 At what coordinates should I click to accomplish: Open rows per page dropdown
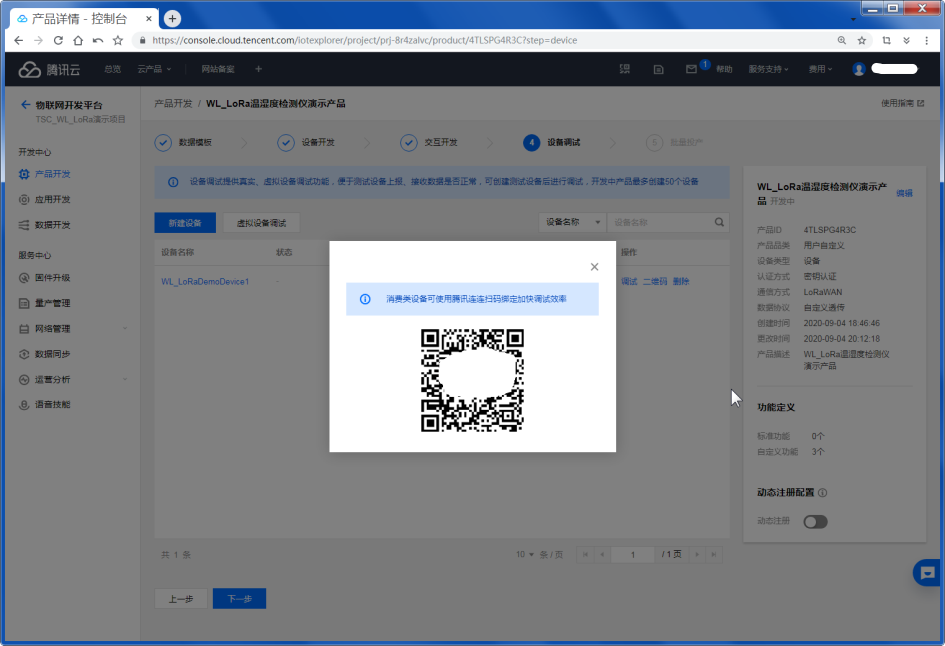(x=525, y=554)
